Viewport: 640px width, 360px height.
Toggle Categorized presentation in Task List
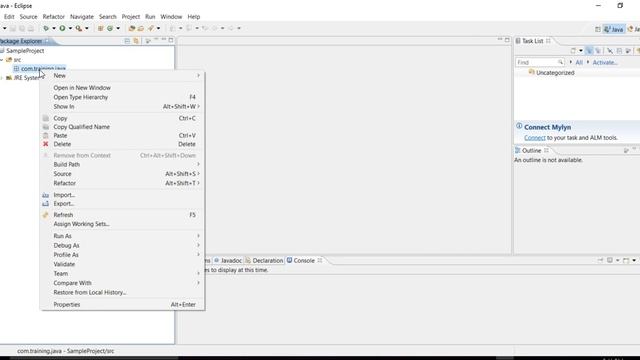[x=589, y=51]
